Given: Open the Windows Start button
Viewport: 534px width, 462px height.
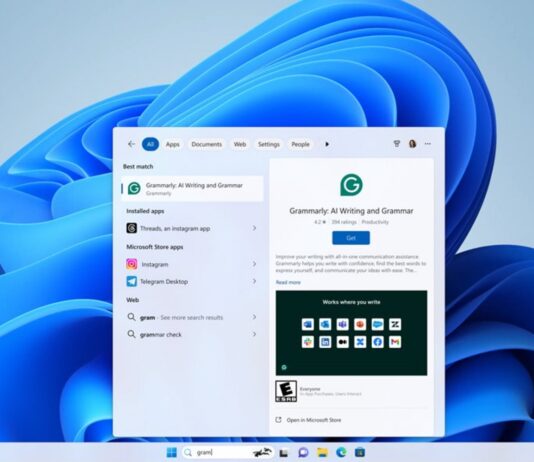Looking at the screenshot, I should tap(172, 452).
